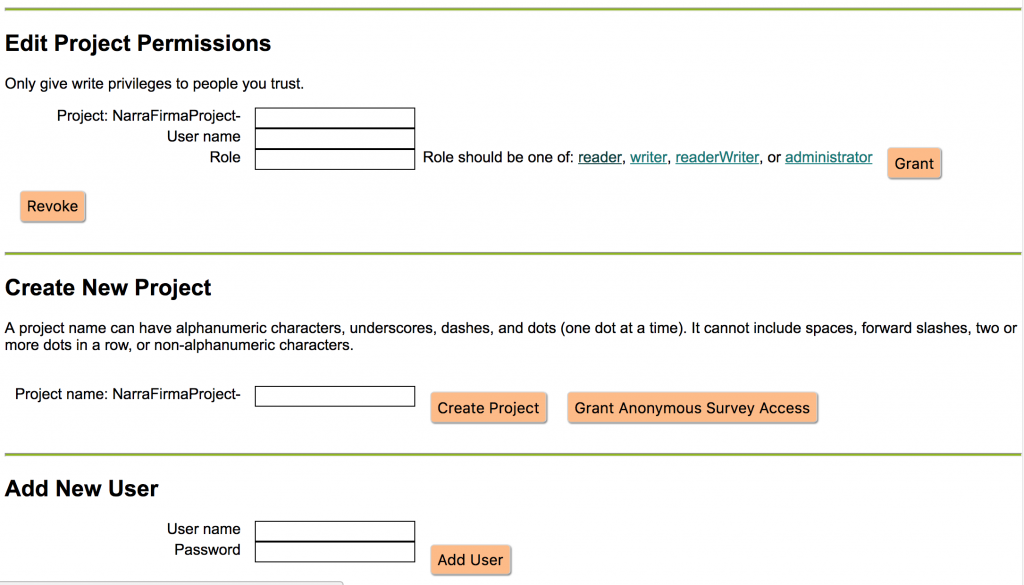Select the reader link to assign reader role
Screen dimensions: 1024x585
pos(599,157)
